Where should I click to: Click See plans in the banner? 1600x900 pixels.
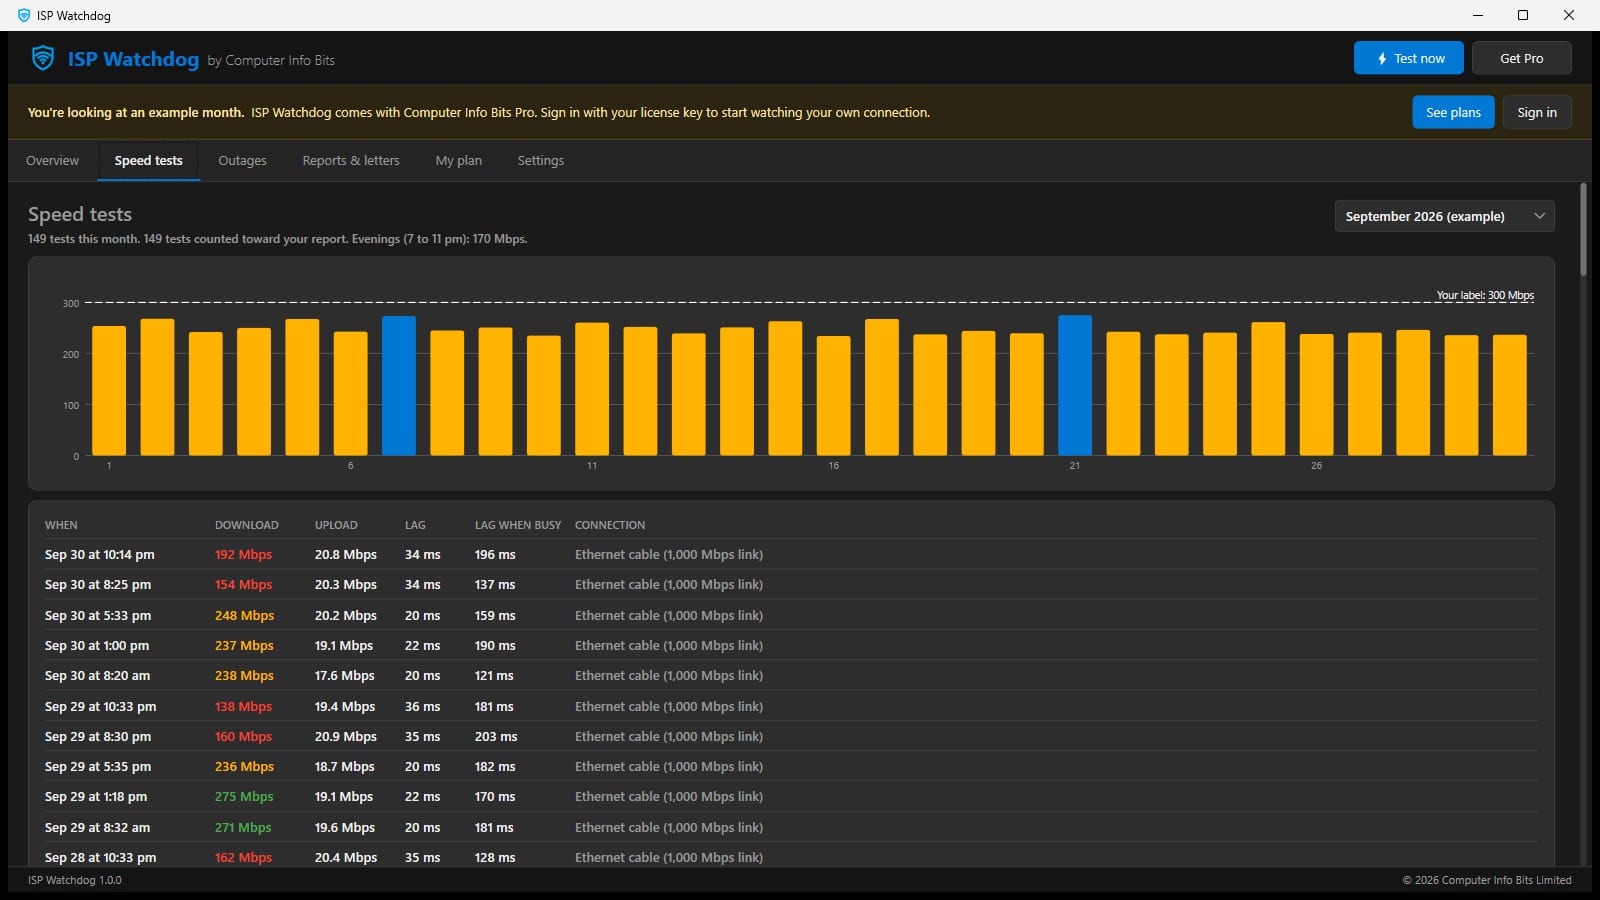coord(1453,112)
